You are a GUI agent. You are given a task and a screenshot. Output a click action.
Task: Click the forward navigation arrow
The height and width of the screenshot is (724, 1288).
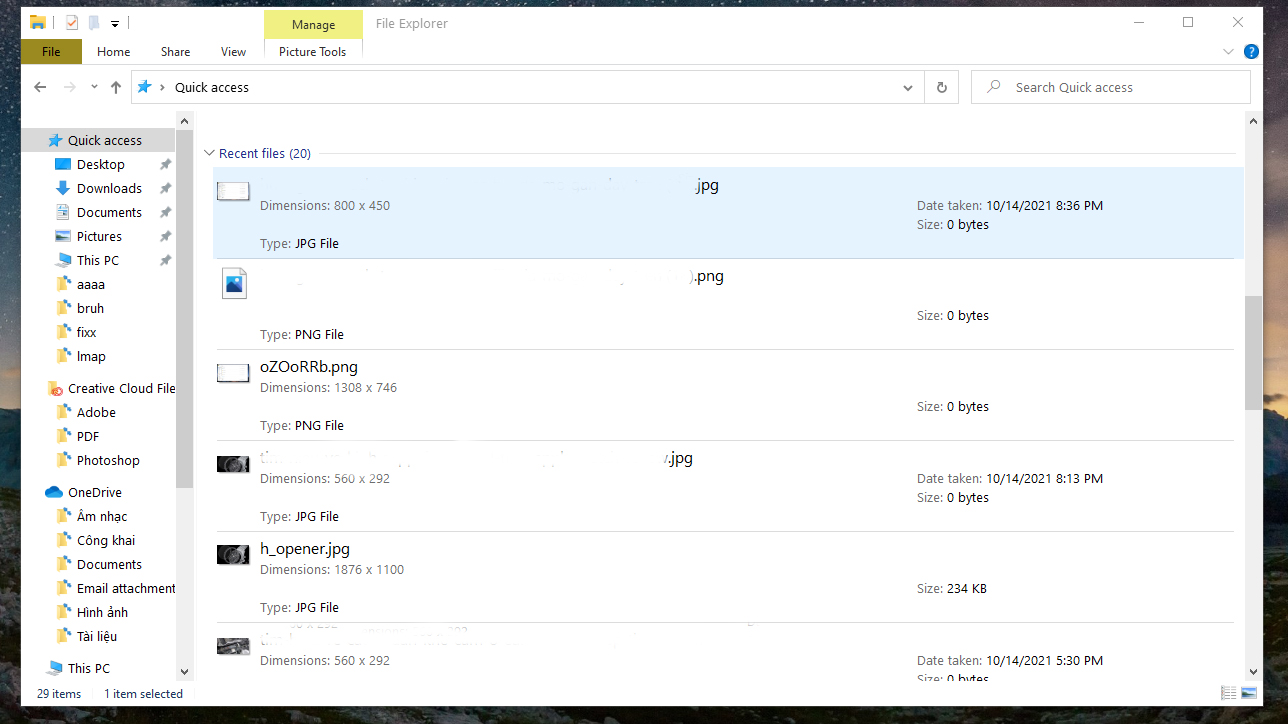pyautogui.click(x=70, y=87)
